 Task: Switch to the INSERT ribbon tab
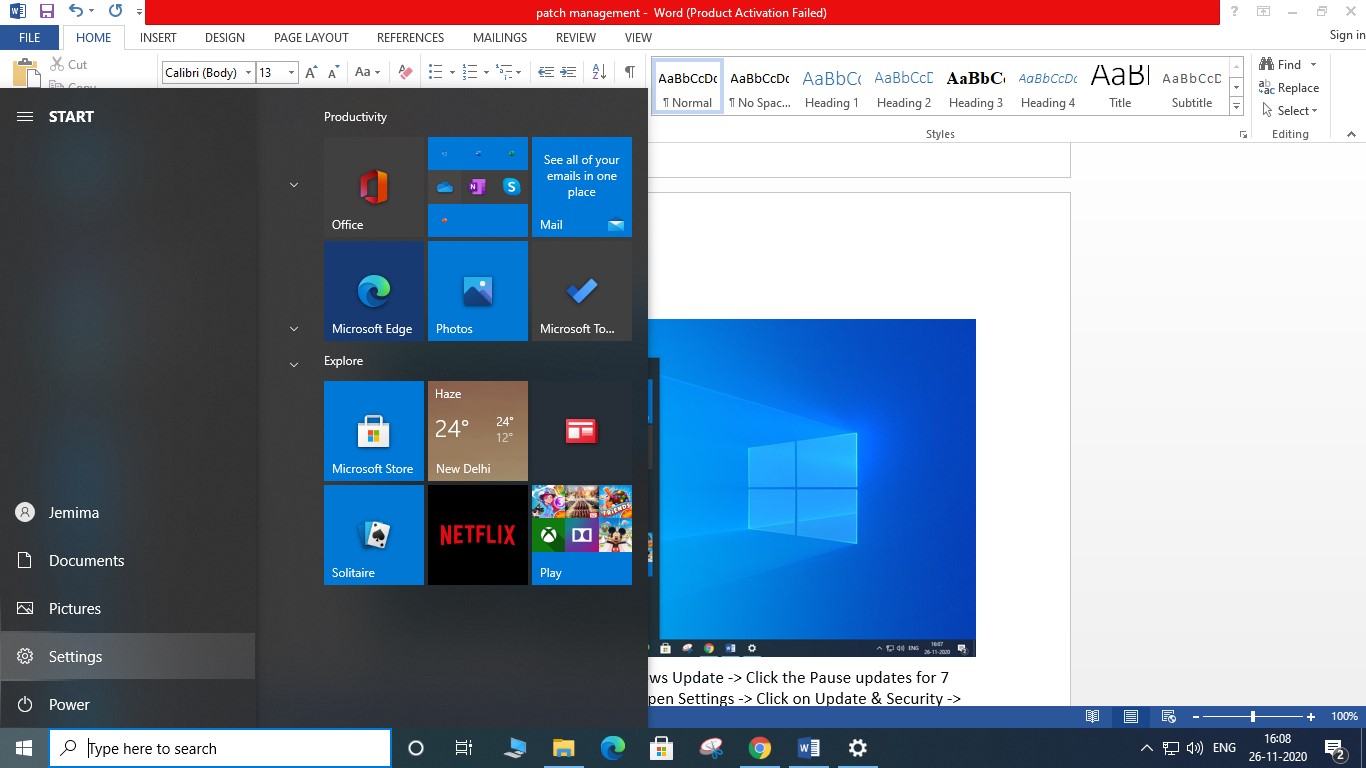coord(158,38)
